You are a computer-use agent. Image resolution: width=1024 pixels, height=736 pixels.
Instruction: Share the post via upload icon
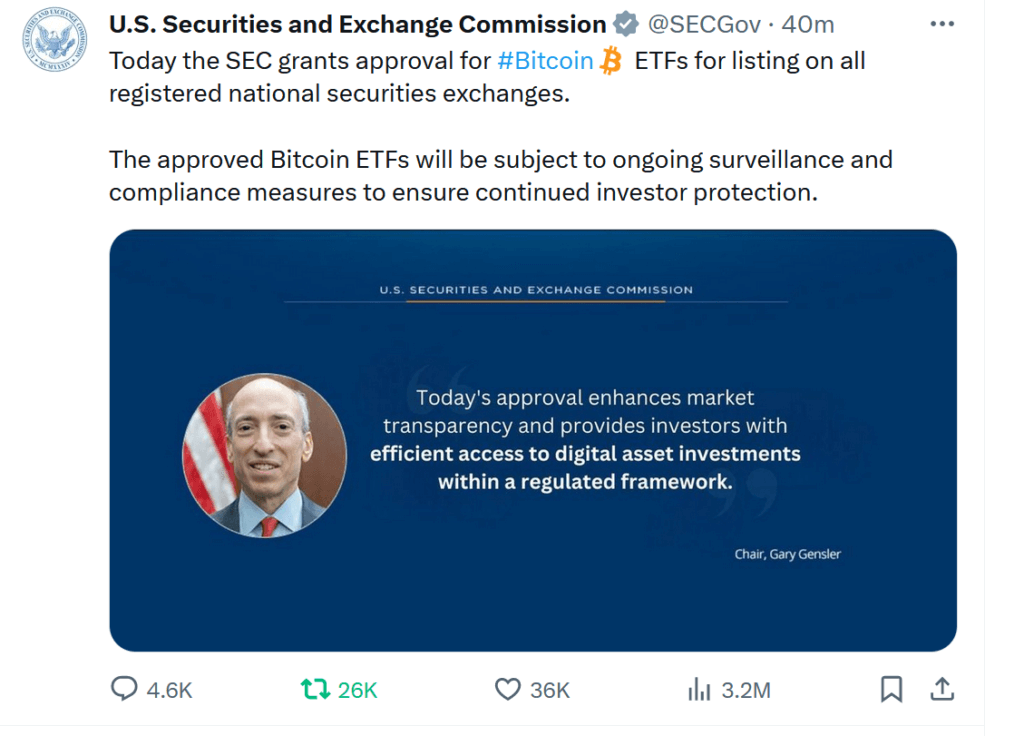click(942, 689)
